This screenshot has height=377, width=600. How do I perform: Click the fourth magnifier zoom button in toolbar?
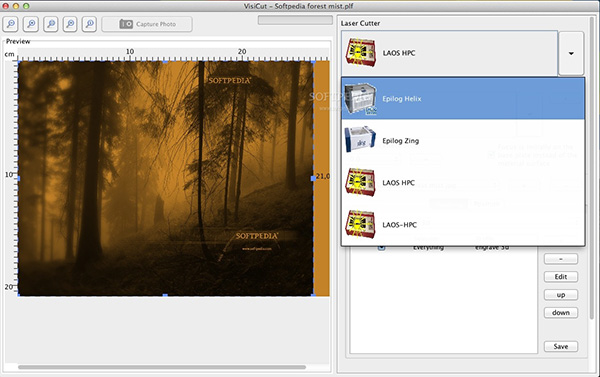[x=70, y=24]
